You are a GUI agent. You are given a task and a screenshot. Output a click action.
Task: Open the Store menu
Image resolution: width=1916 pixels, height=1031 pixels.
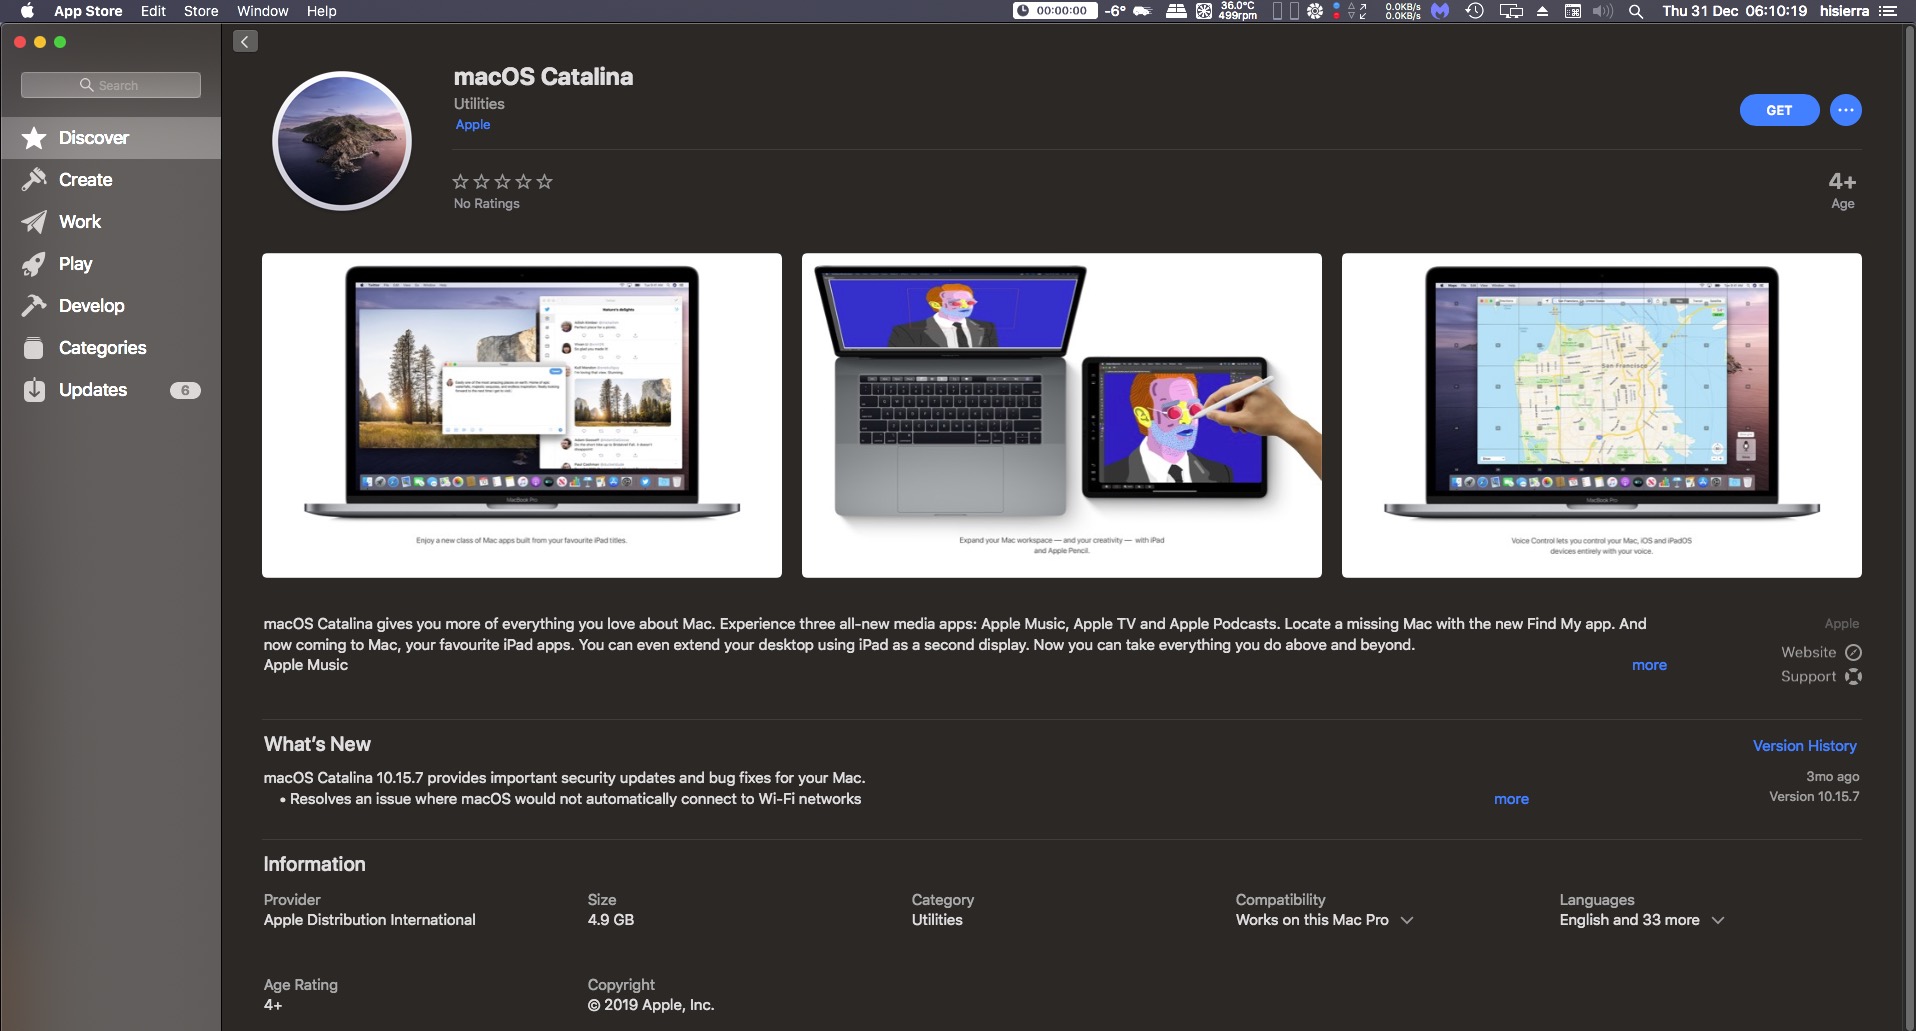coord(201,11)
